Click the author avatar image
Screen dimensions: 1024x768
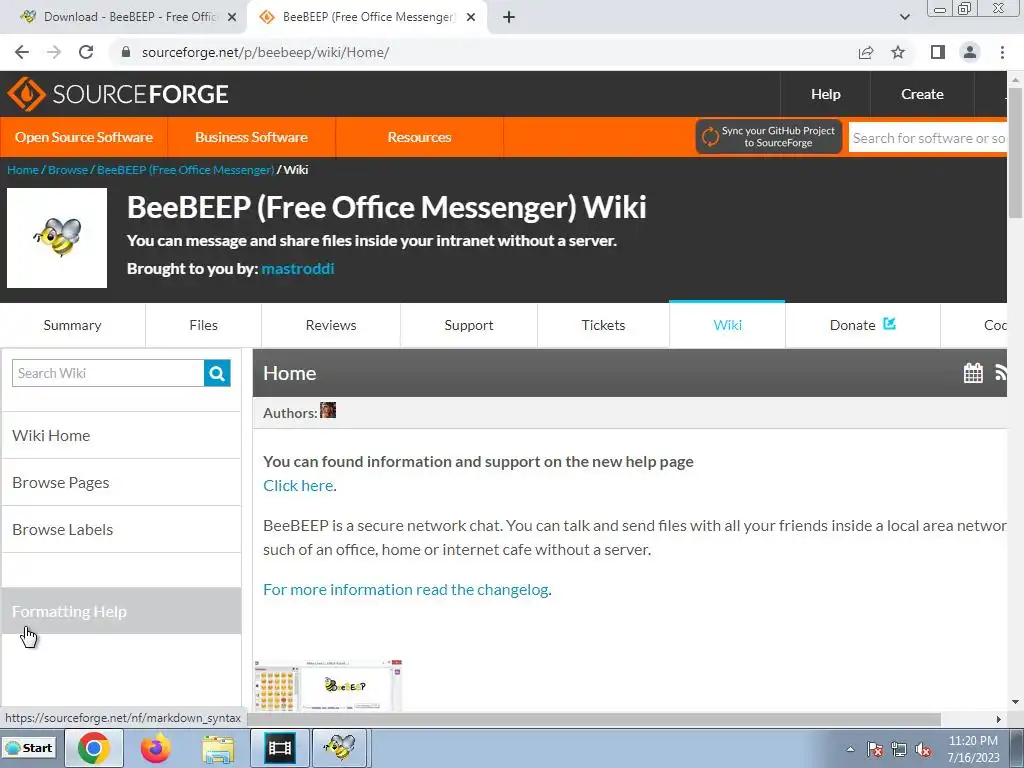click(x=328, y=411)
